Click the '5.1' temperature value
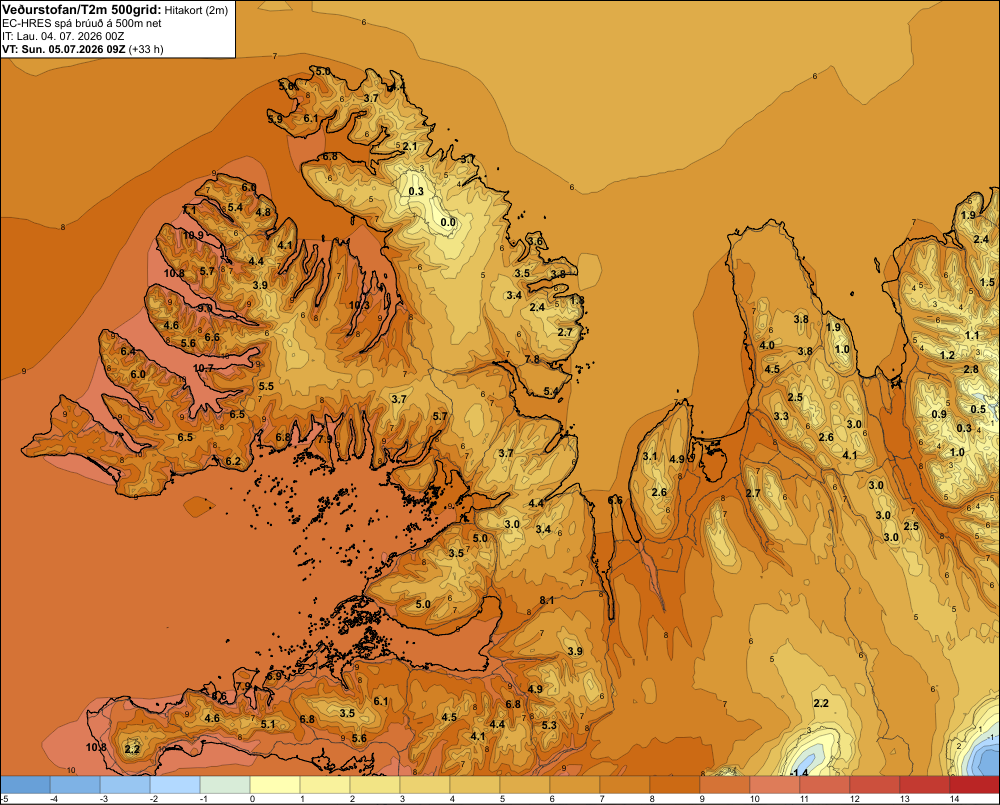The width and height of the screenshot is (1000, 805). pos(268,724)
